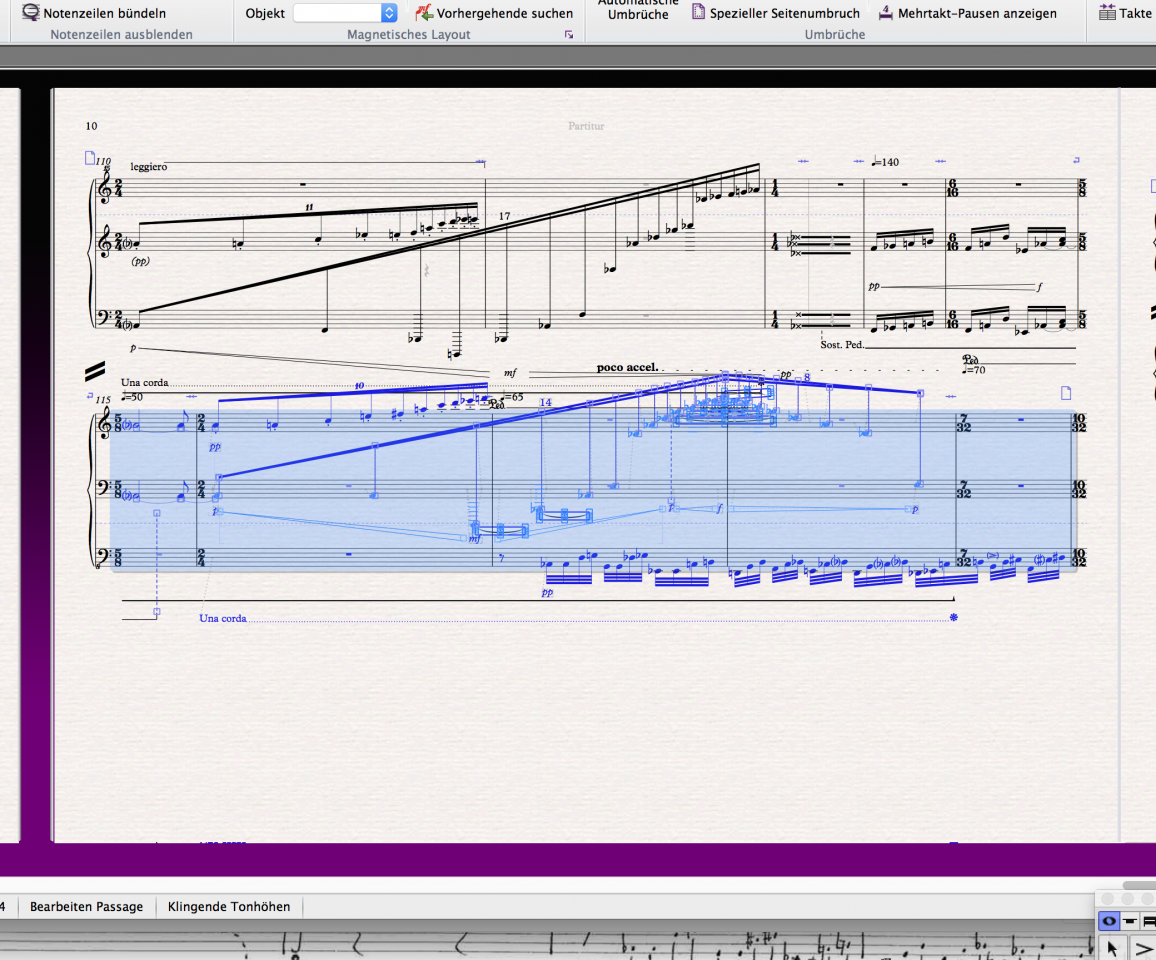Select the 7/32 time signature on the top staff
1156x960 pixels.
click(x=964, y=423)
